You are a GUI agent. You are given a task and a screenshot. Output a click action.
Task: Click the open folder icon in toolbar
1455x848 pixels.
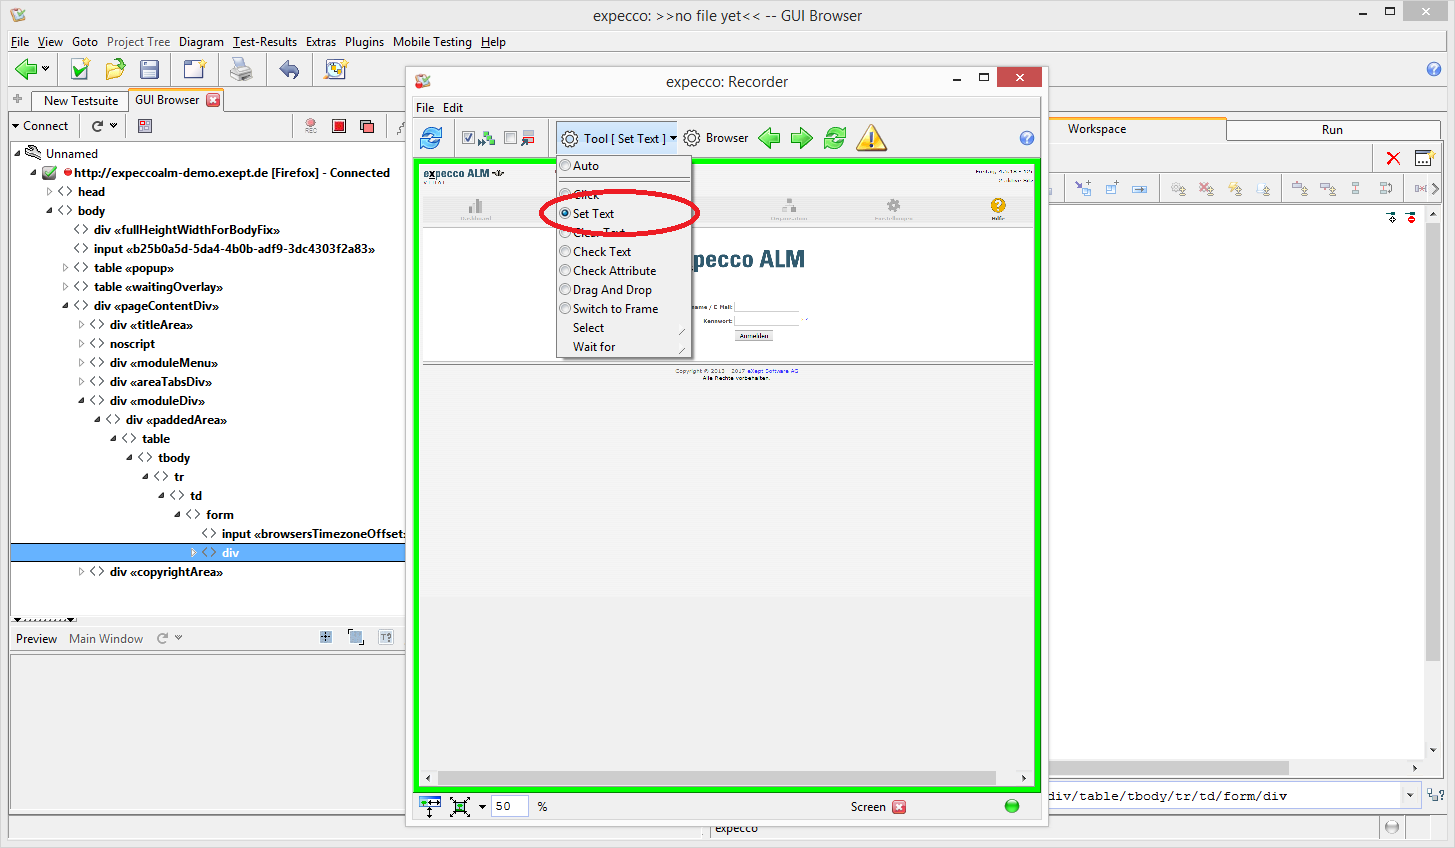(115, 69)
